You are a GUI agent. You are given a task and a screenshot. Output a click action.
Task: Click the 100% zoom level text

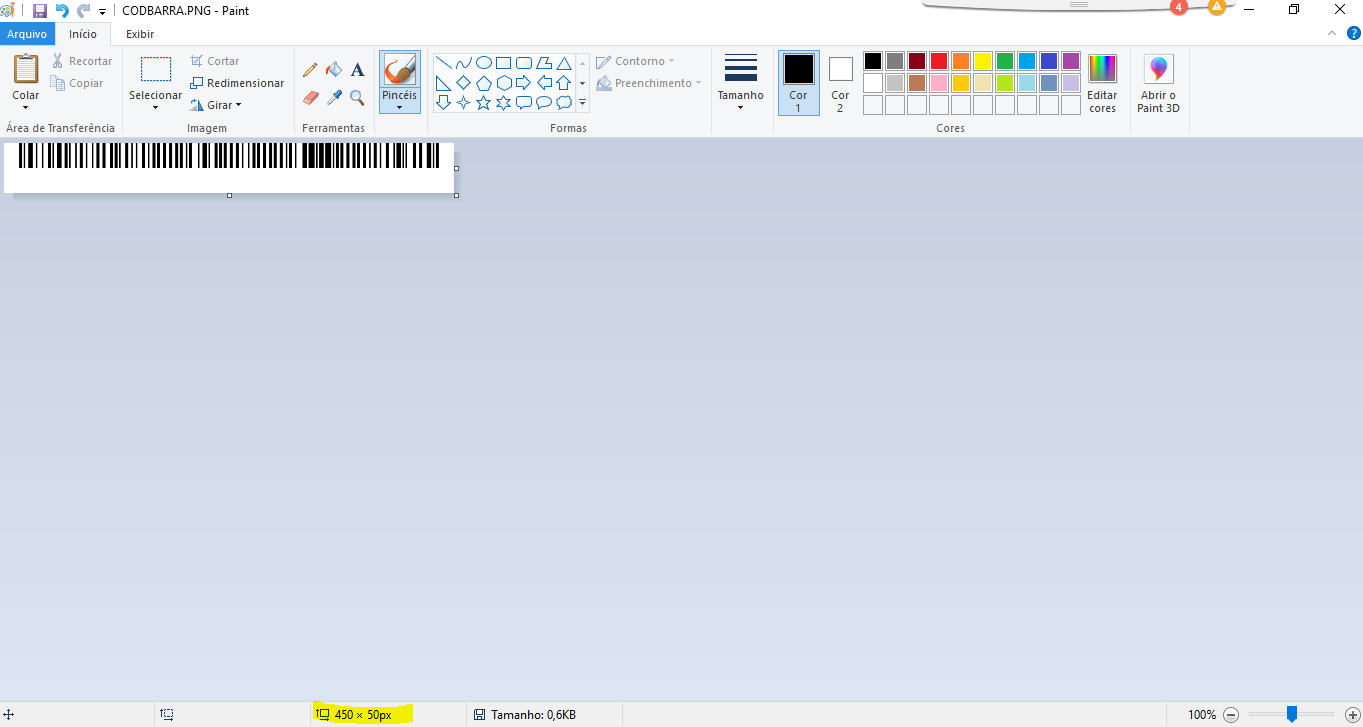[1202, 715]
